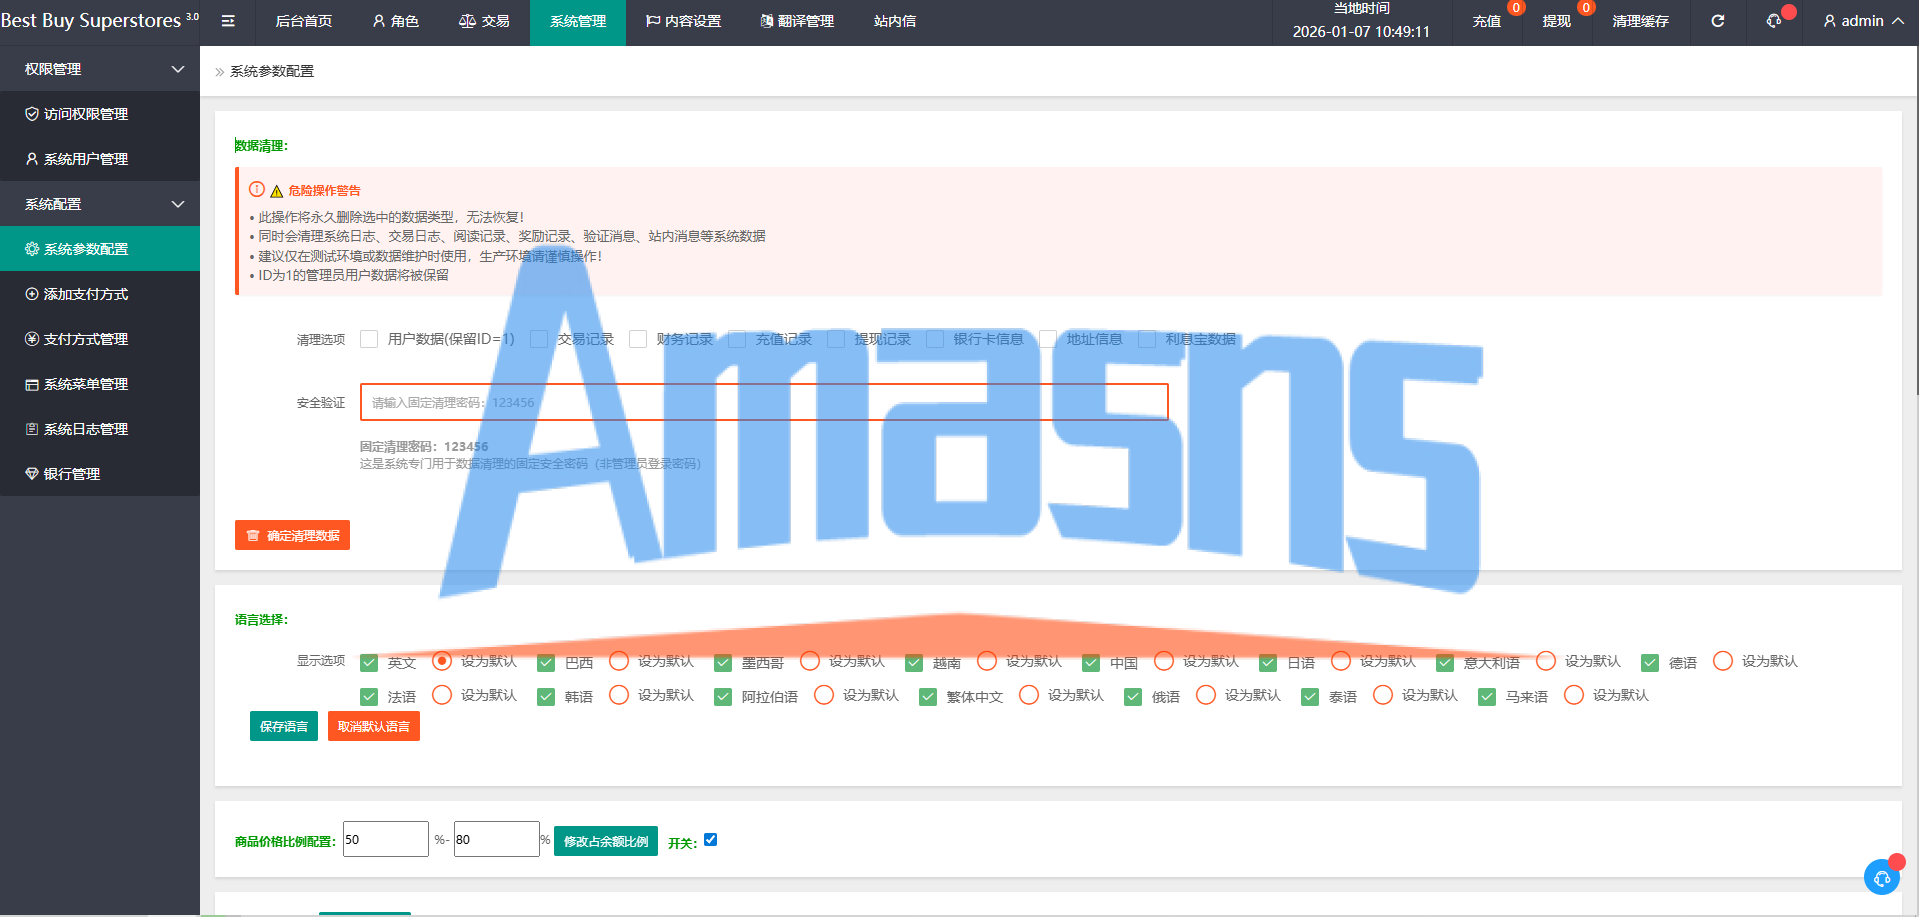The width and height of the screenshot is (1919, 917).
Task: Click the minimum price ratio field showing 50
Action: (x=386, y=839)
